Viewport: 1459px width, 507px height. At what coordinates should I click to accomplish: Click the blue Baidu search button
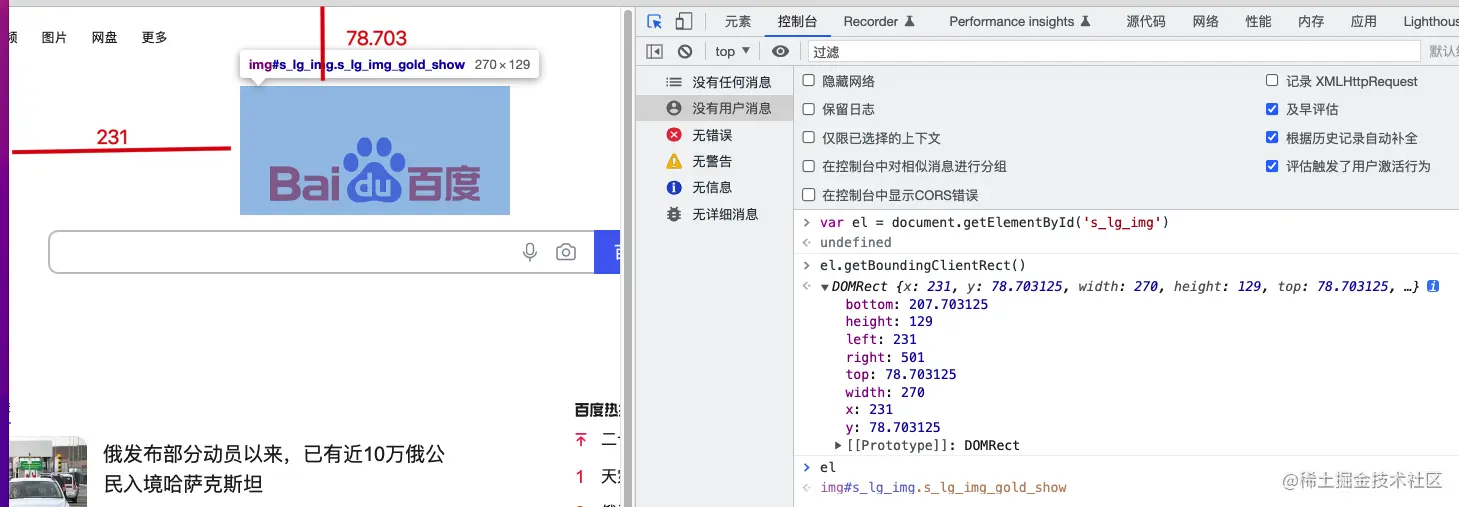pos(608,252)
